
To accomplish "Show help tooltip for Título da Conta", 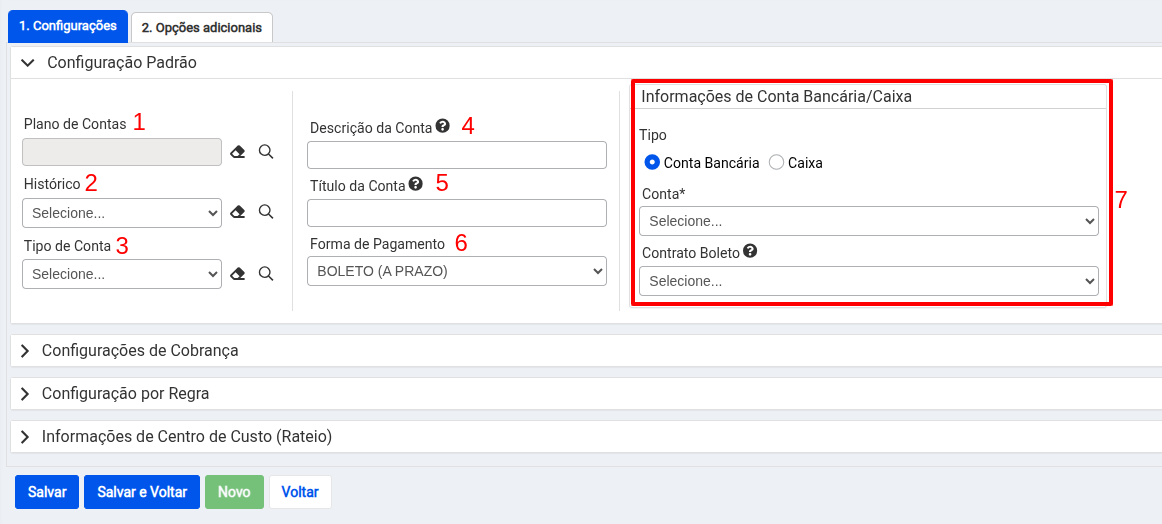I will [416, 184].
